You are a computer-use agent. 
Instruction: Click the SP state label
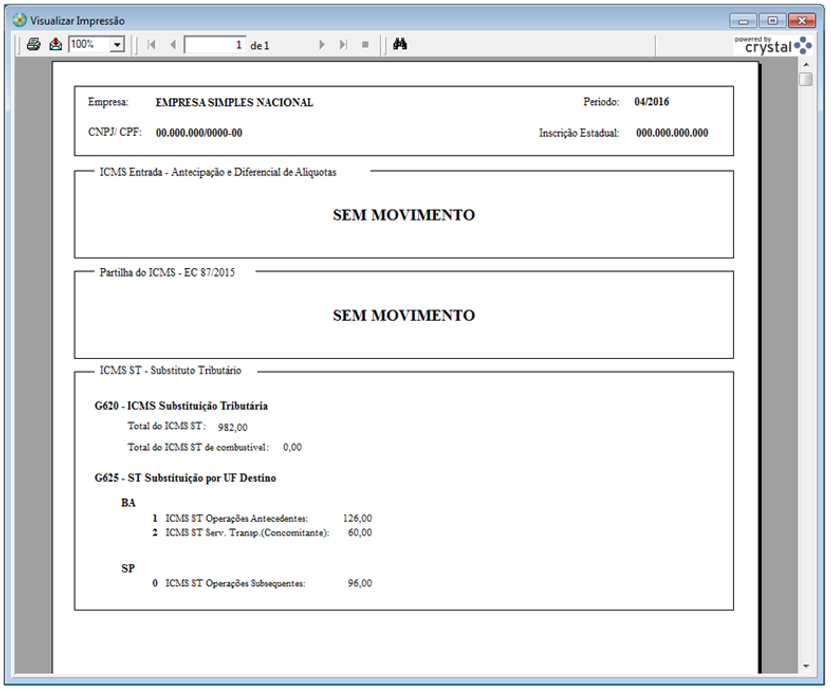[x=128, y=569]
